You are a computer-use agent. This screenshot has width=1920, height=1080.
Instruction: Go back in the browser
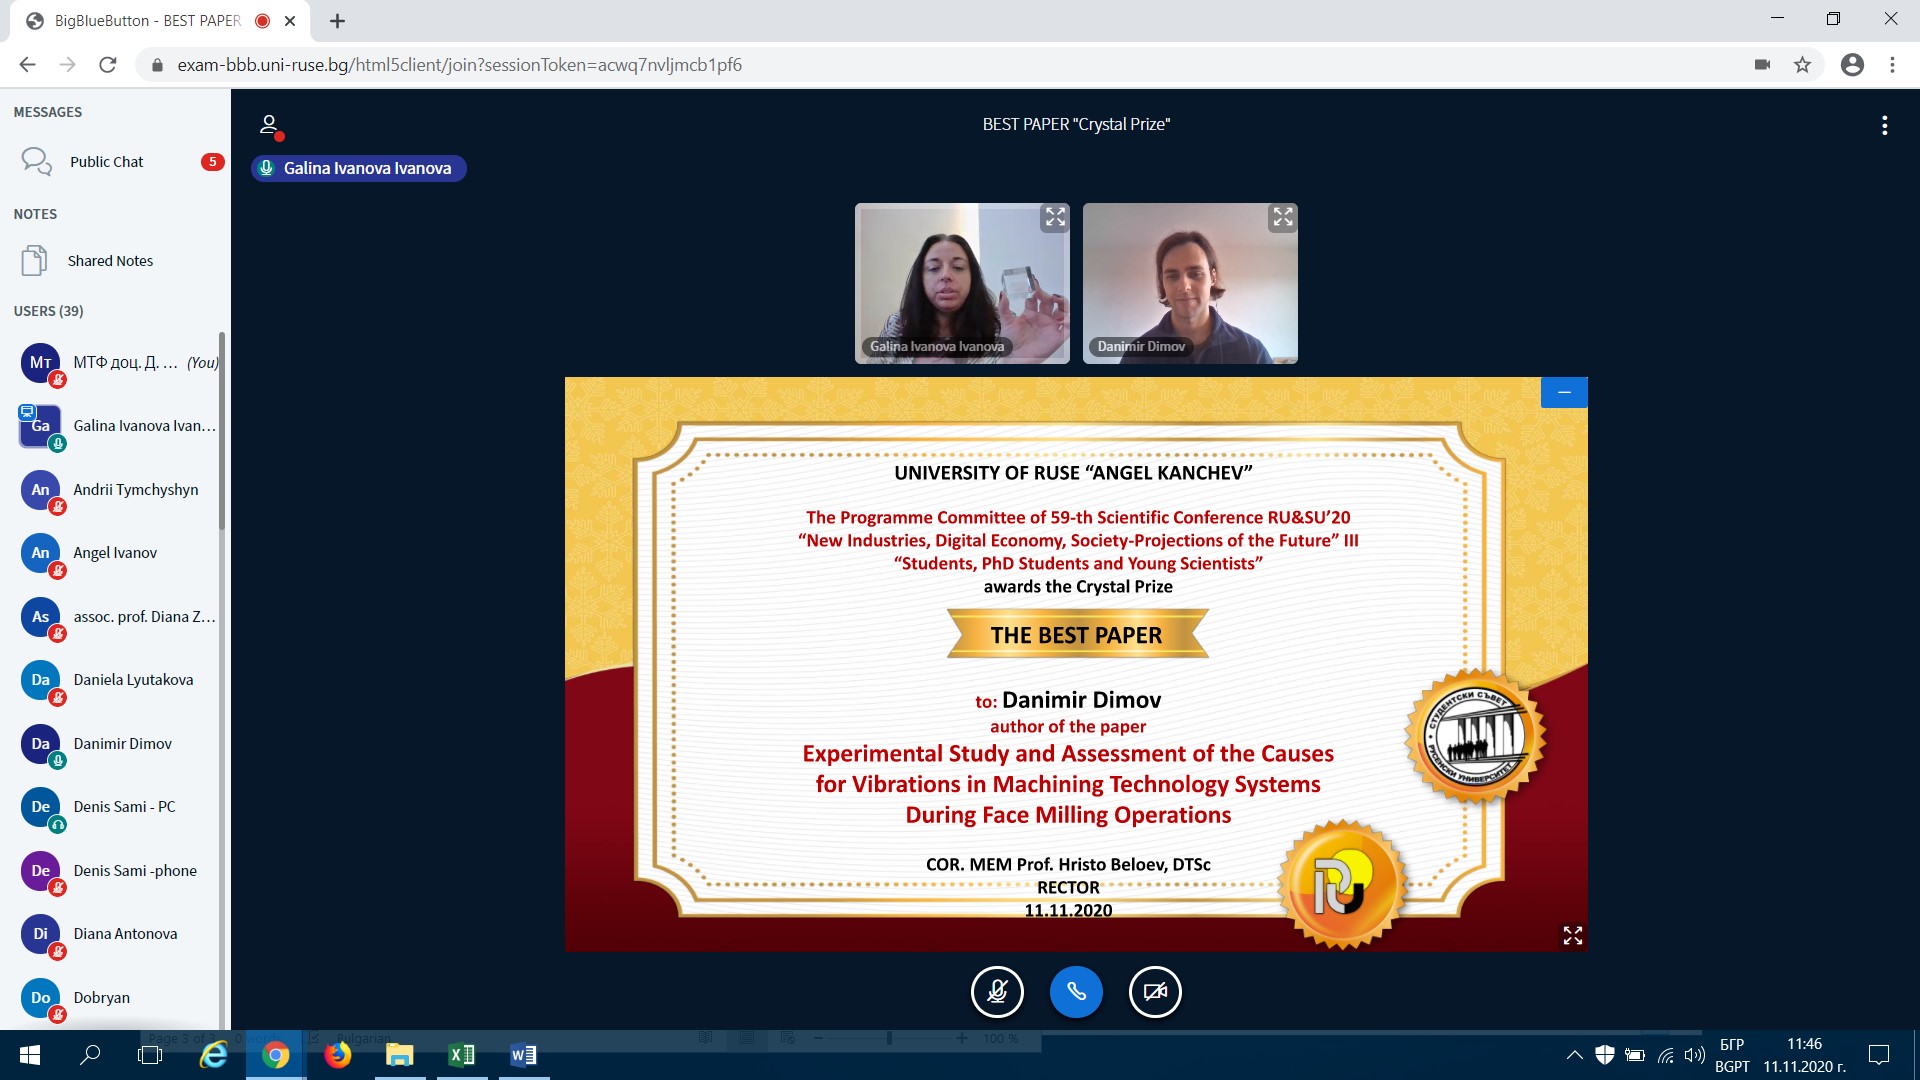tap(27, 65)
